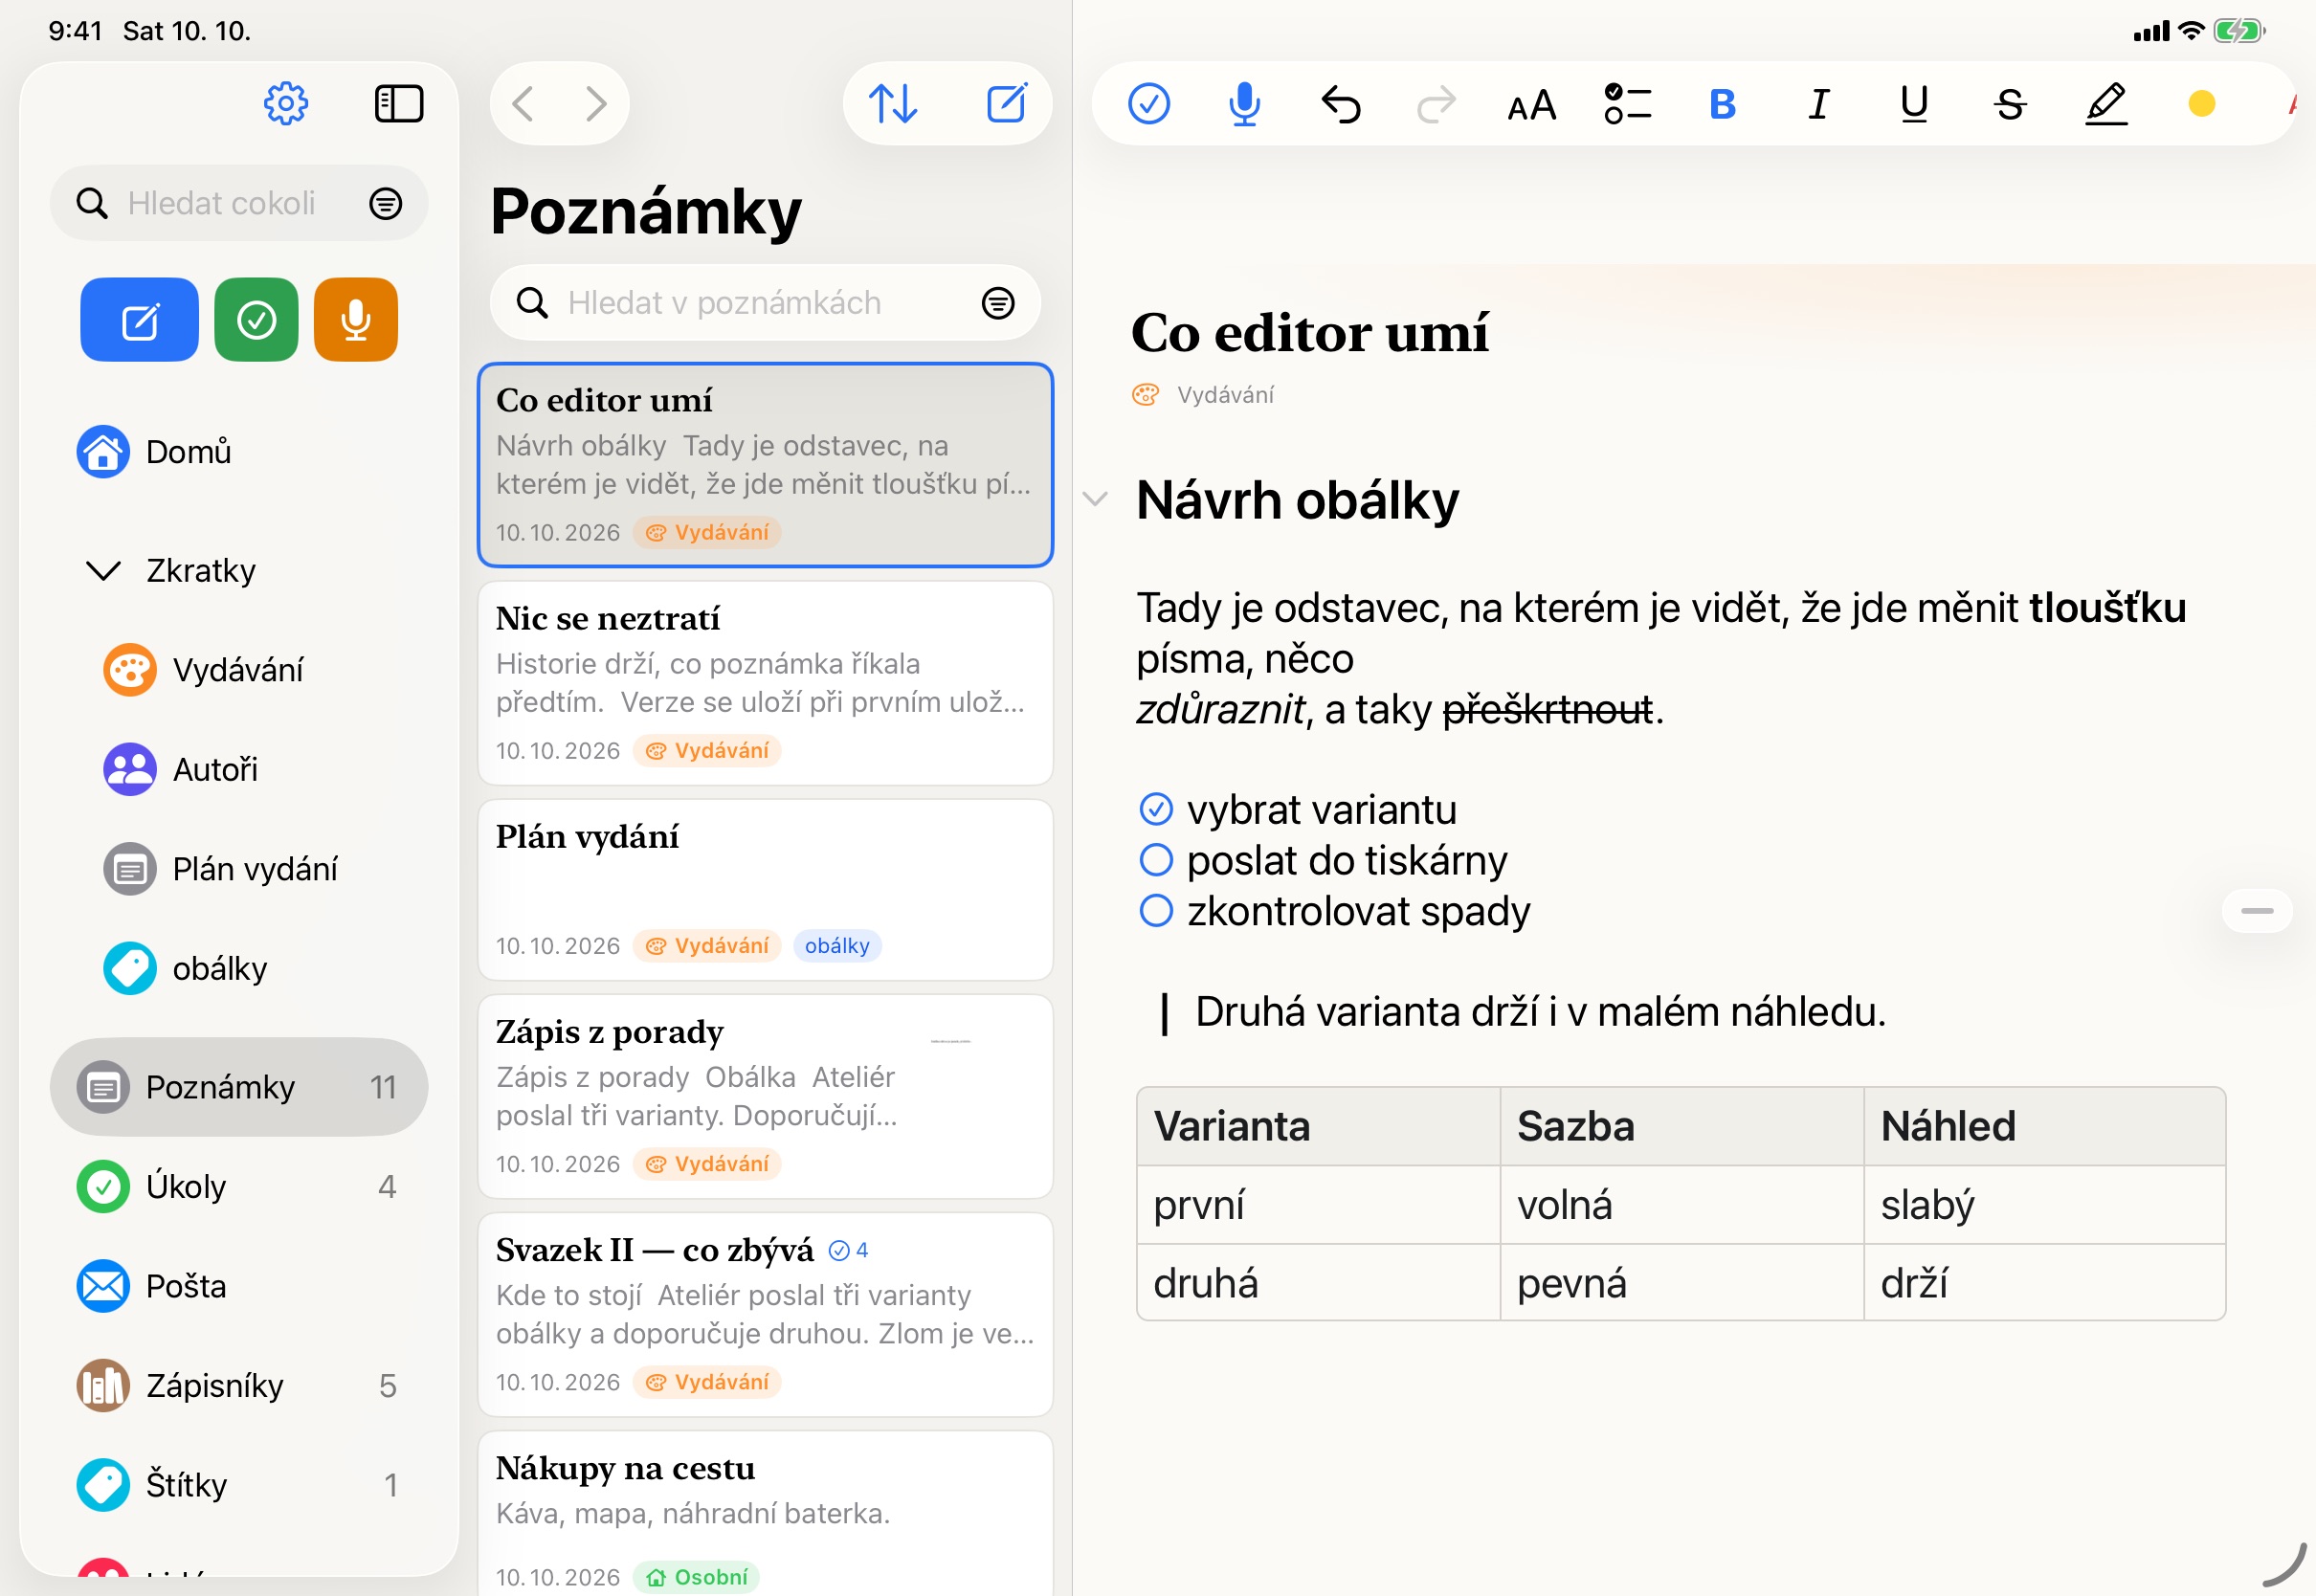Go back with left navigation arrow
Screen dimensions: 2316x1596
click(523, 103)
